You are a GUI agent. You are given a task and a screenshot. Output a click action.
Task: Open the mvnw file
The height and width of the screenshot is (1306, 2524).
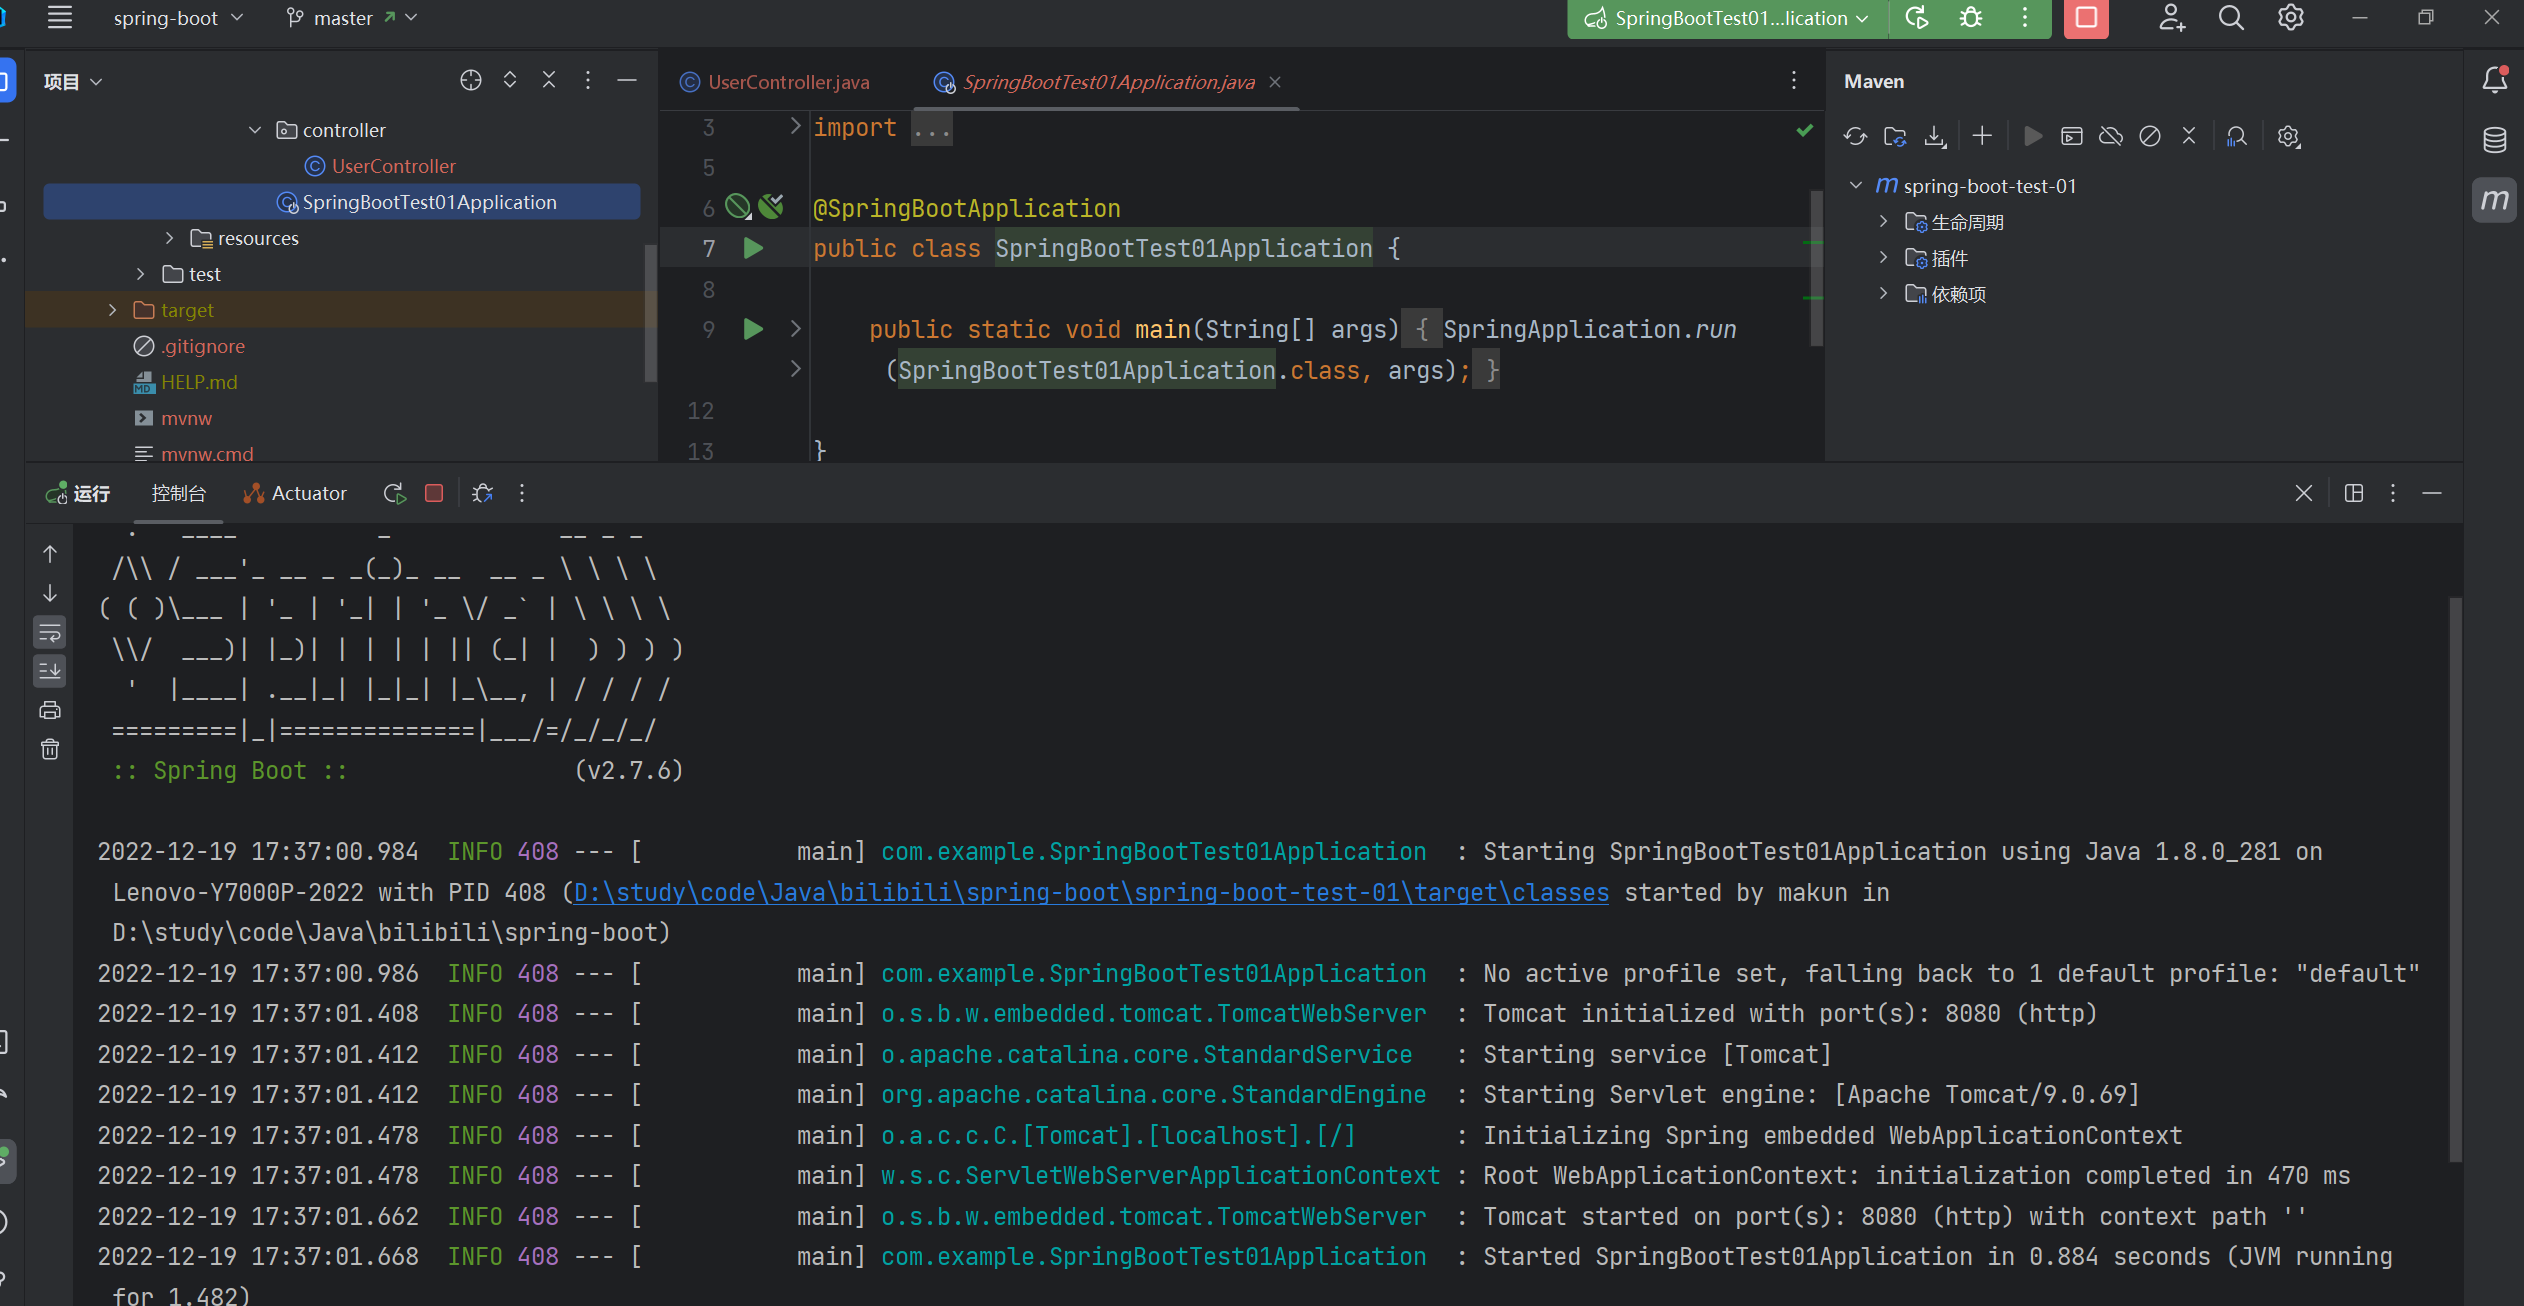pos(174,418)
